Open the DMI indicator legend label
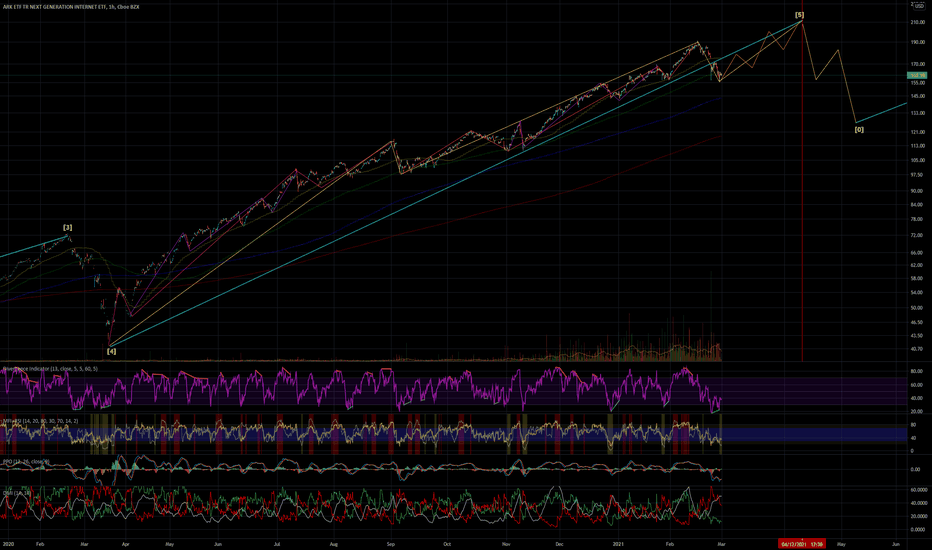The height and width of the screenshot is (550, 932). pos(17,493)
